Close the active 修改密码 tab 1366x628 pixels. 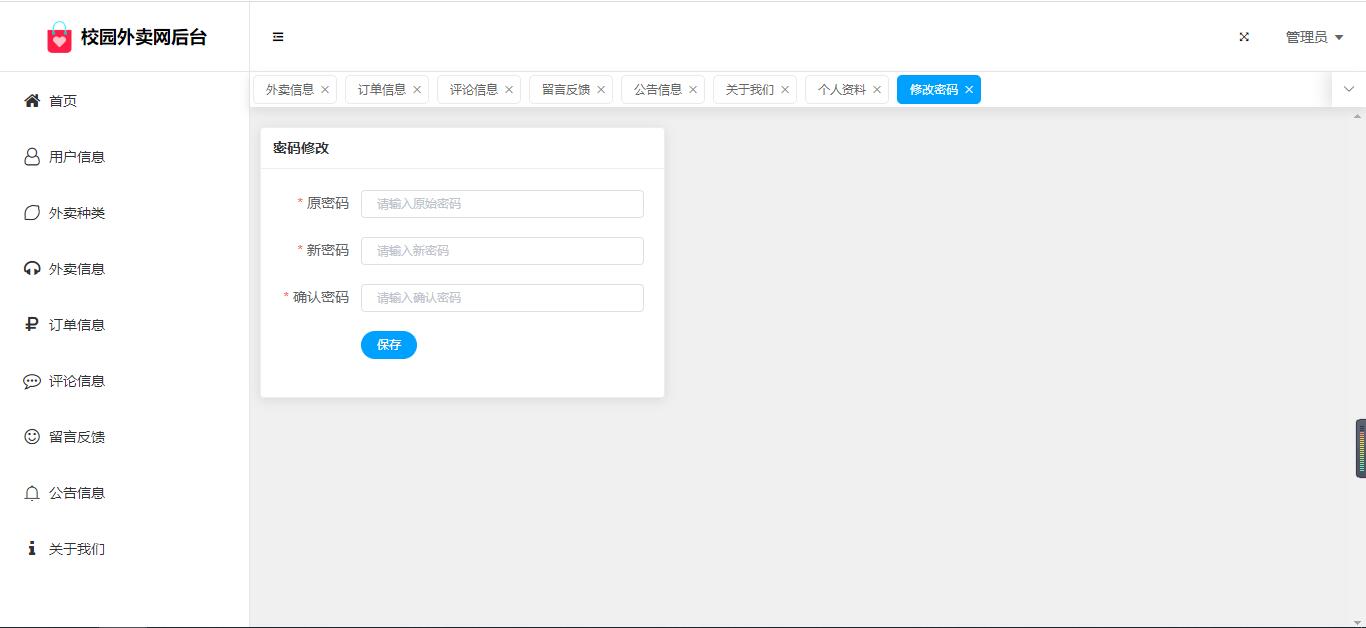click(969, 90)
